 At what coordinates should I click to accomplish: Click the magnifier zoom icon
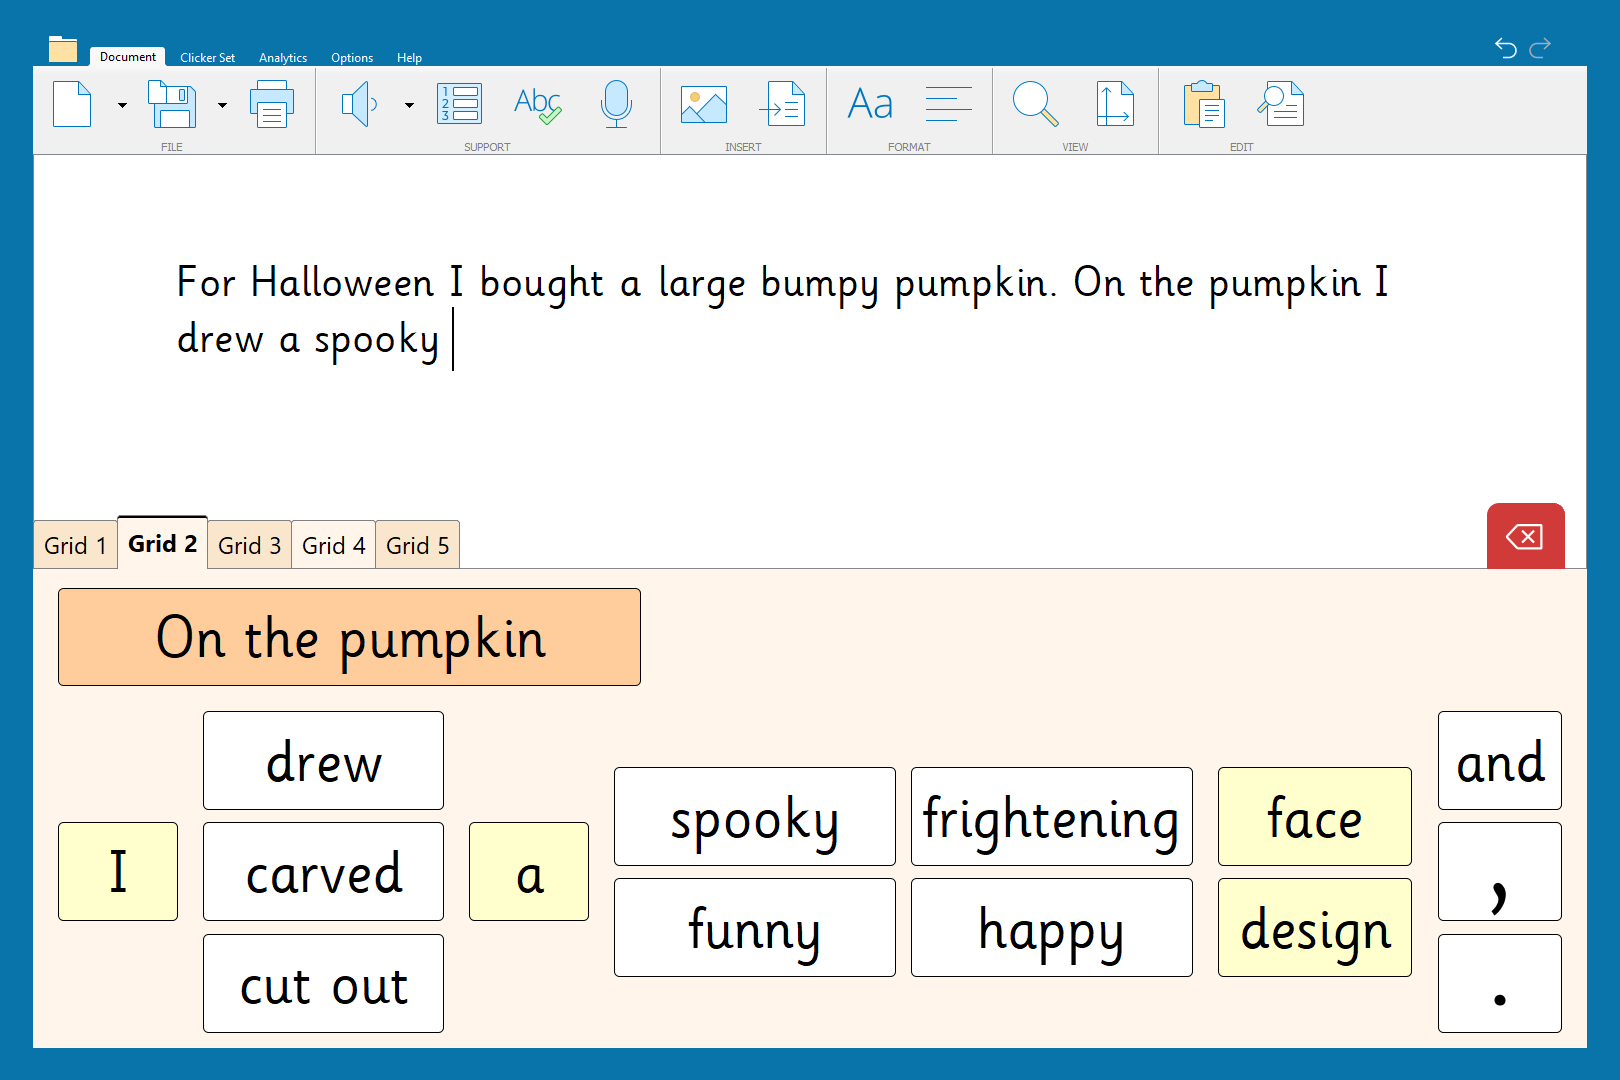[x=1035, y=104]
